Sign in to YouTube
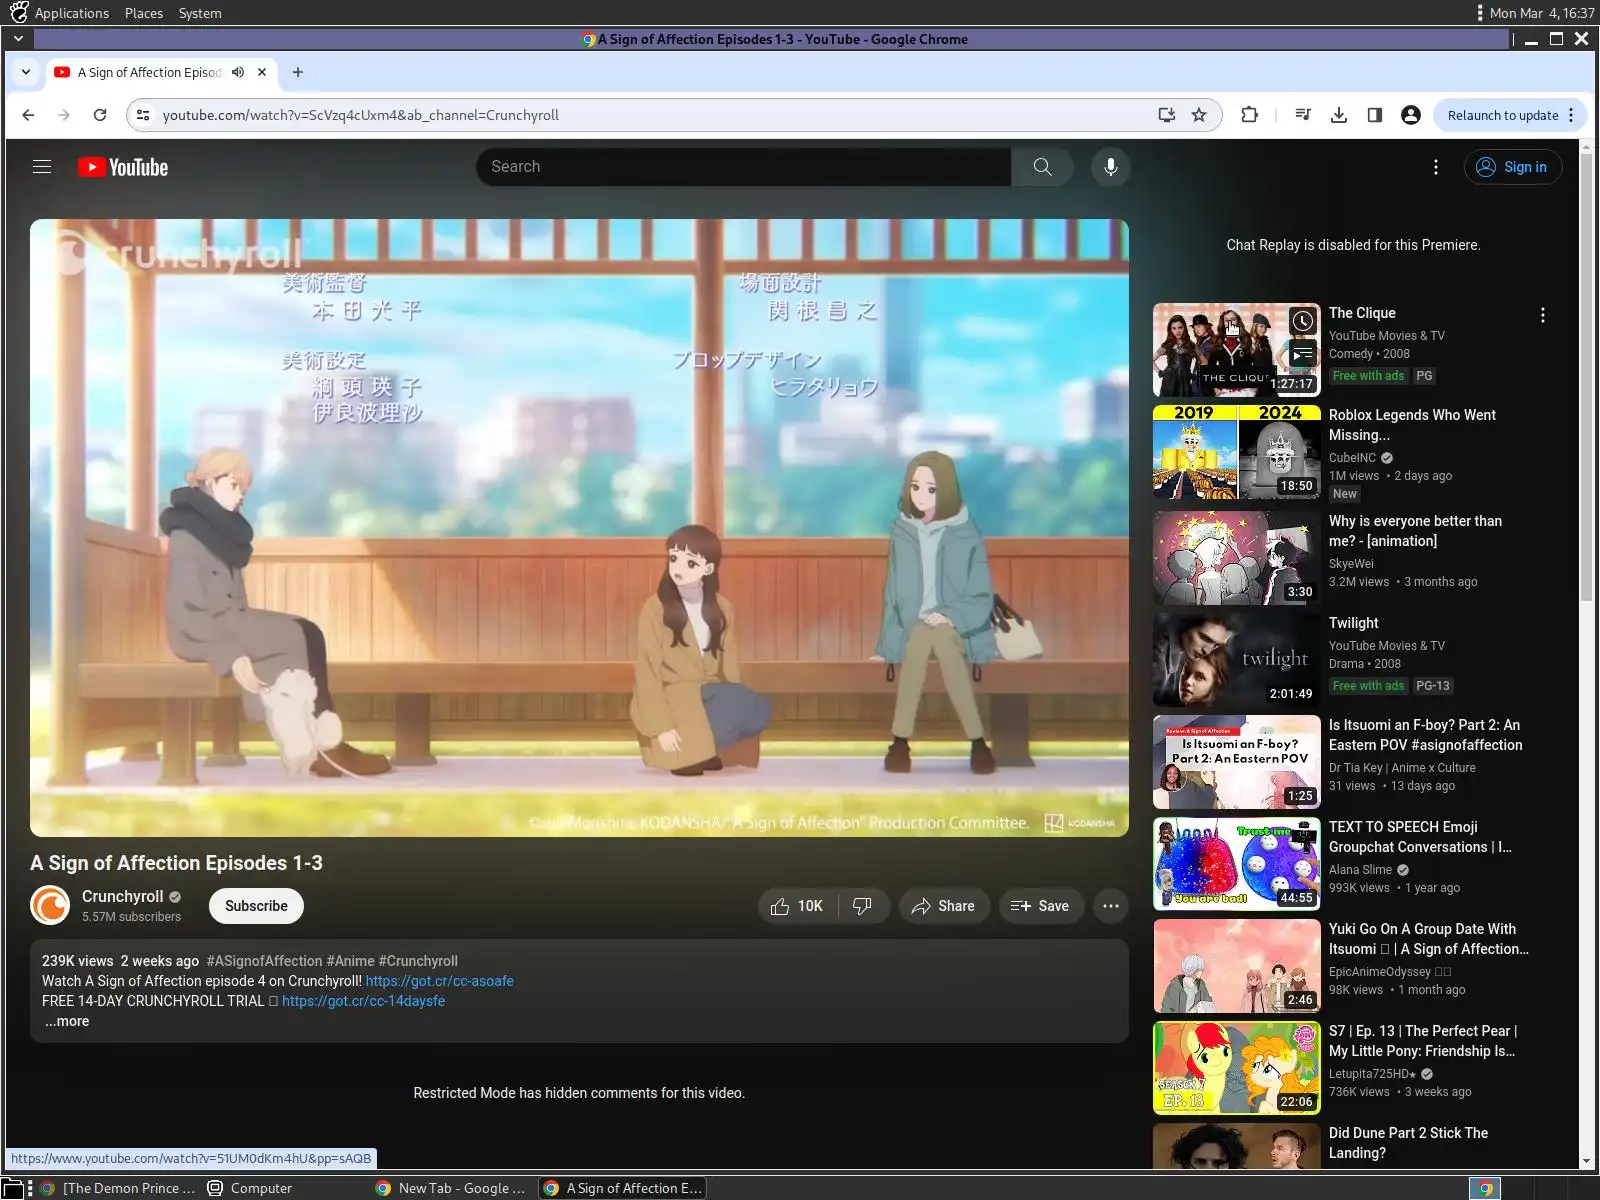Image resolution: width=1600 pixels, height=1200 pixels. pyautogui.click(x=1512, y=167)
